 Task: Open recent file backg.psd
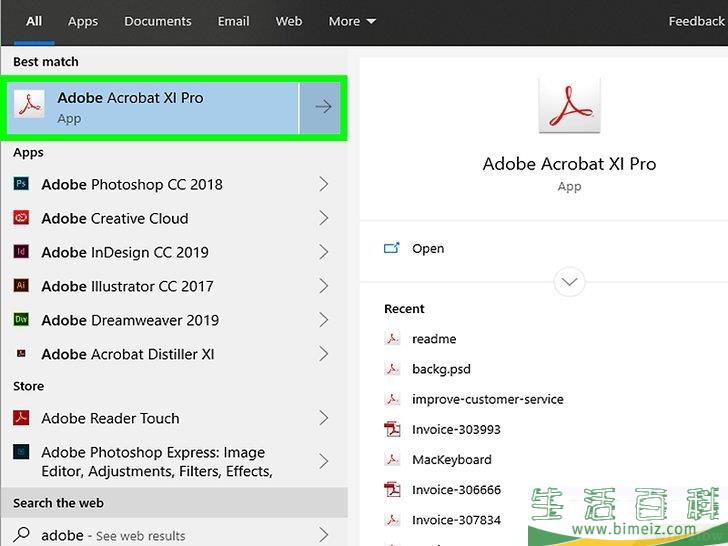tap(442, 369)
